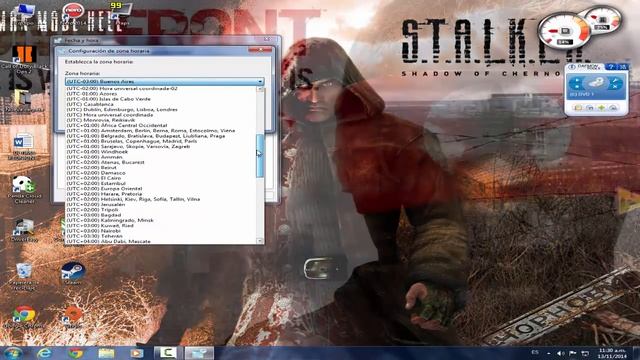The width and height of the screenshot is (640, 360).
Task: Choose (UTC-01:00) Azores time zone
Action: tap(91, 93)
